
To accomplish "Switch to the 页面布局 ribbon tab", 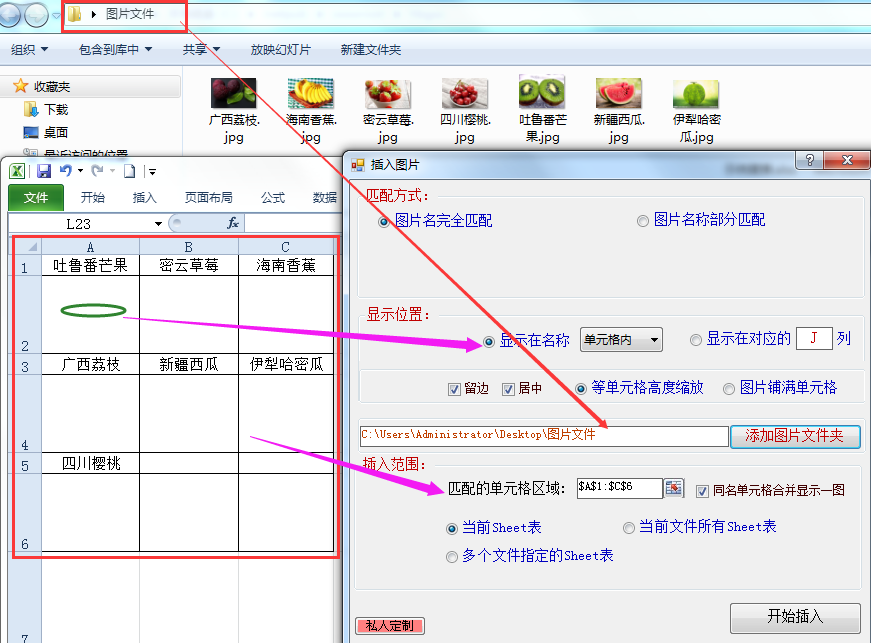I will coord(208,198).
